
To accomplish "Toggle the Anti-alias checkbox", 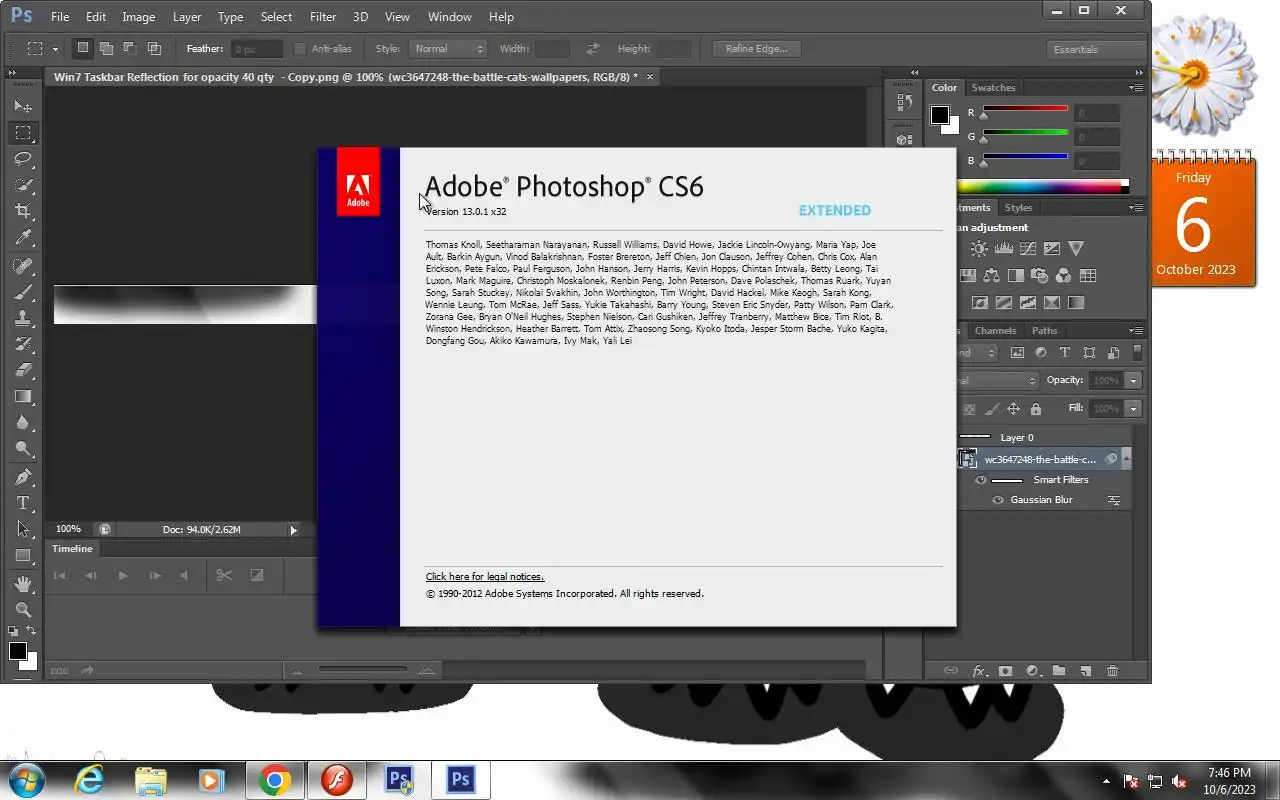I will click(x=299, y=48).
